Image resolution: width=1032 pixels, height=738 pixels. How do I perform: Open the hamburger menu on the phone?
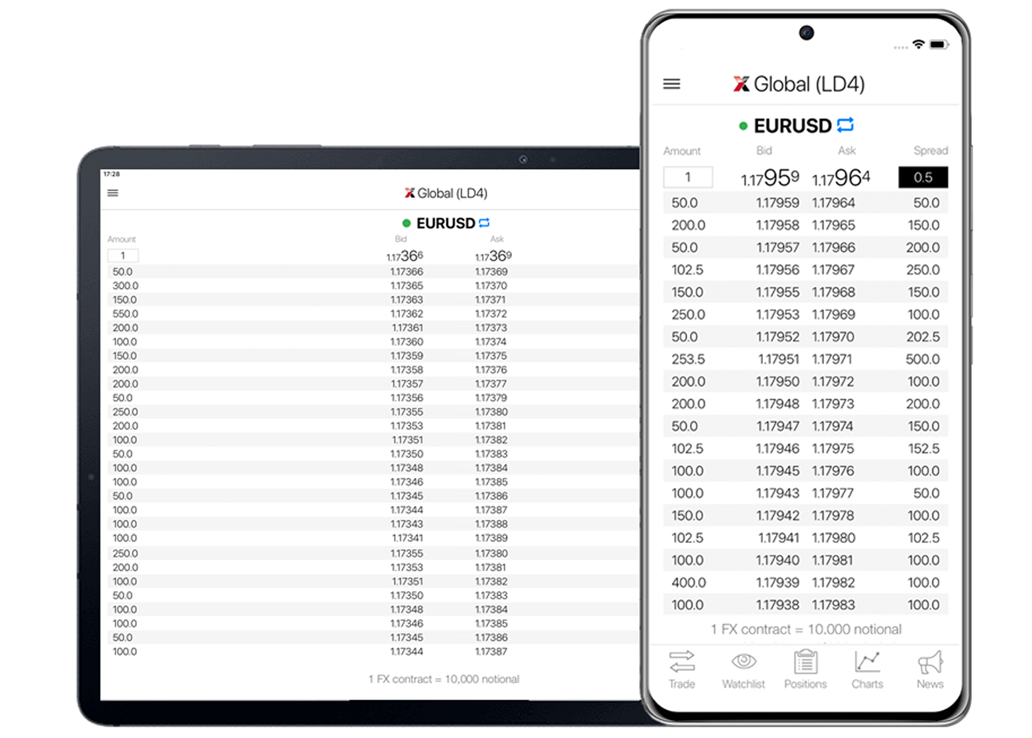click(670, 84)
